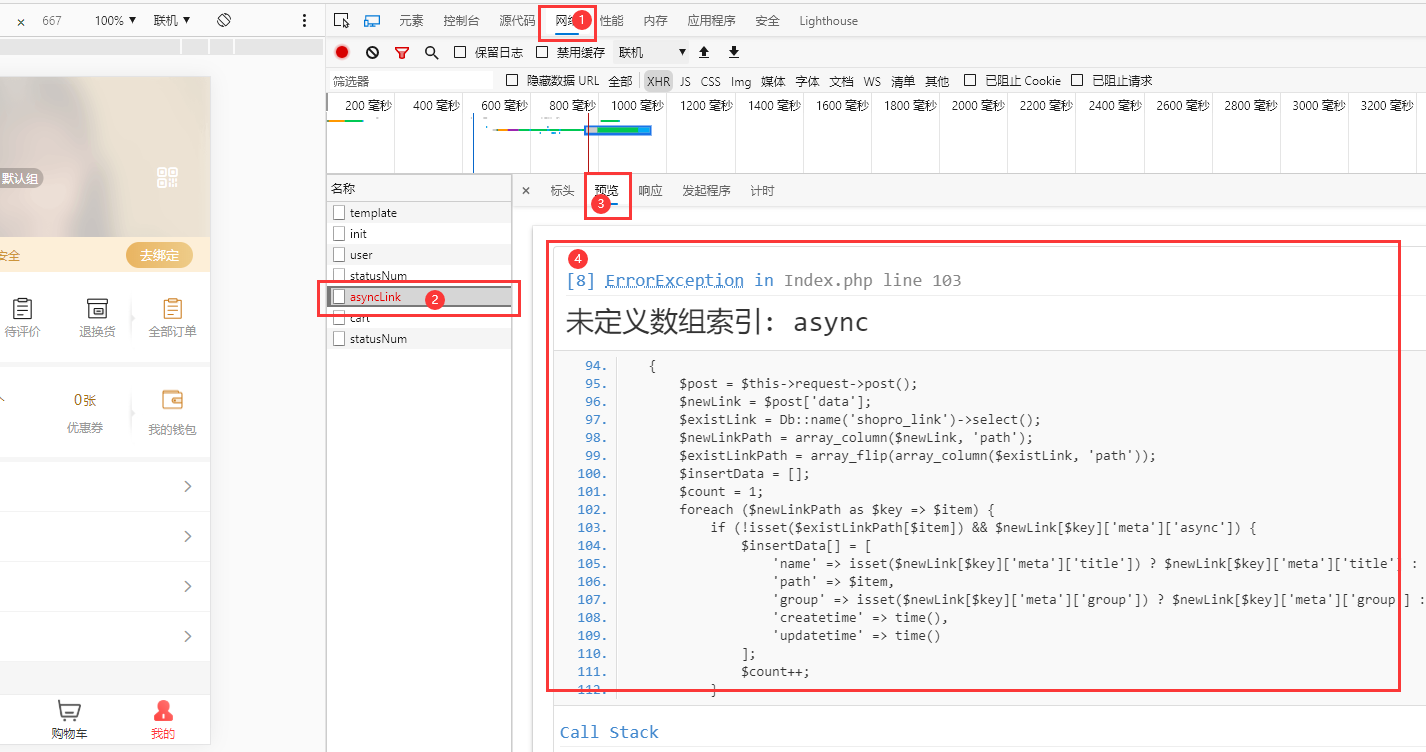Toggle the red filter funnel icon
1426x752 pixels.
(x=402, y=52)
